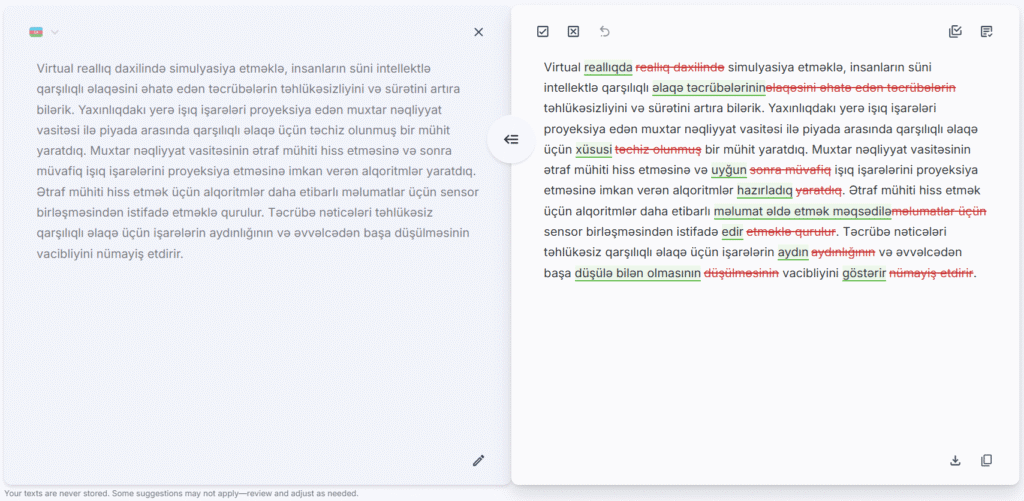Screen dimensions: 1024x501
Task: Click the suggested word "reallıqda"
Action: pos(608,67)
